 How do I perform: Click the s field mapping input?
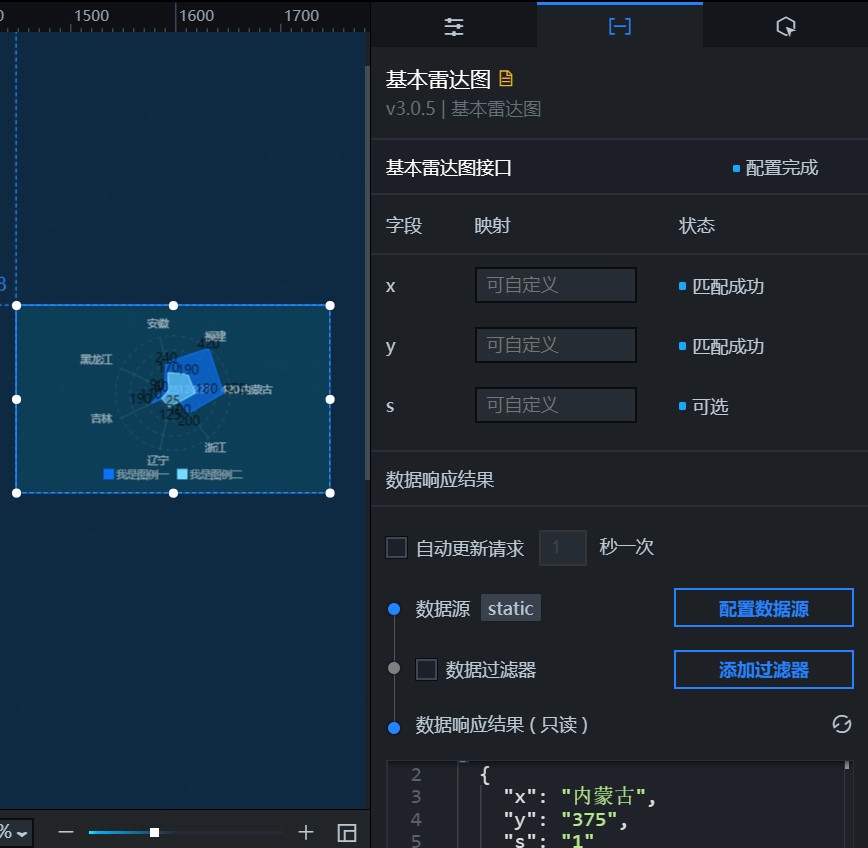pyautogui.click(x=556, y=405)
